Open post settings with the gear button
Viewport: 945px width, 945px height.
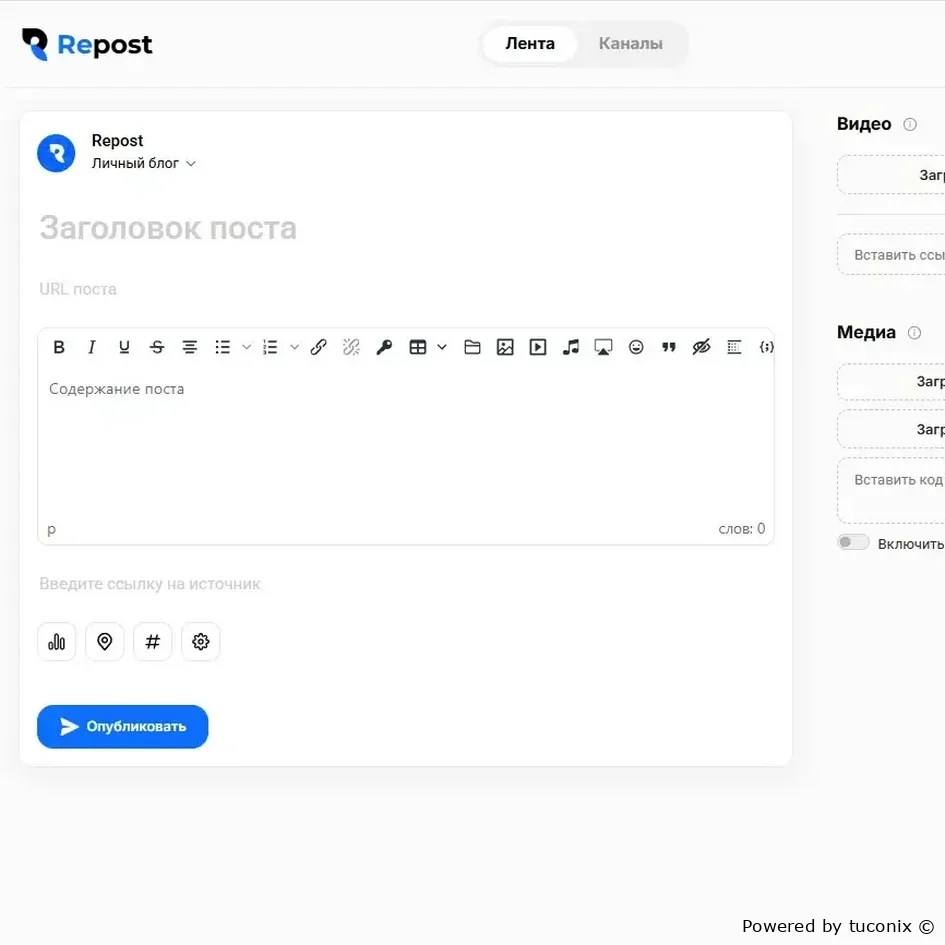pos(201,642)
